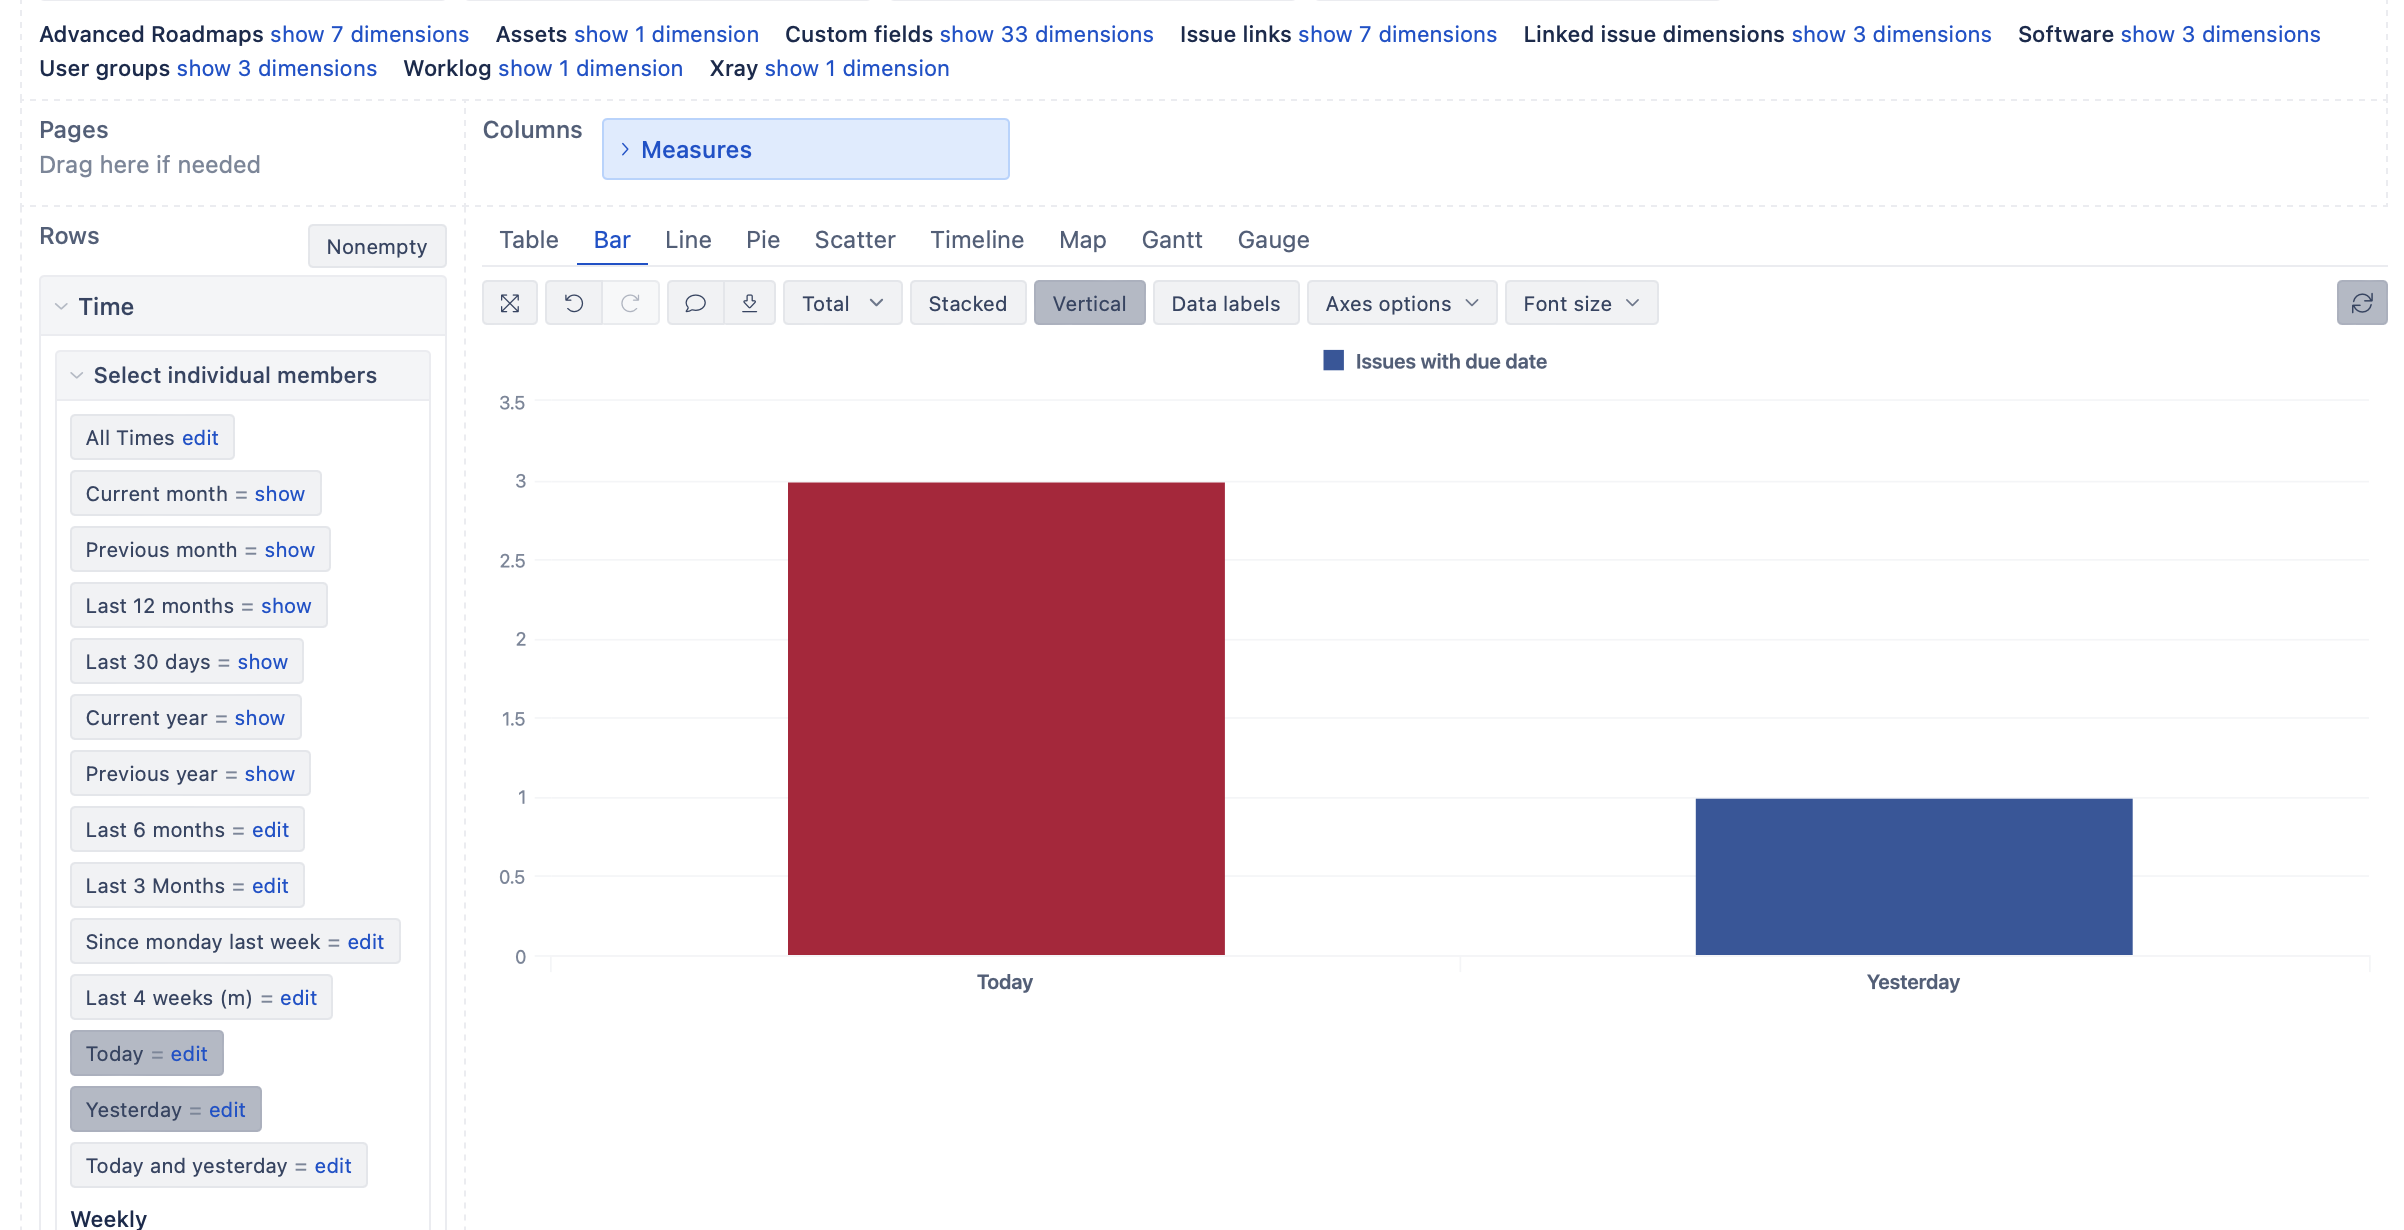Click show link for Current year
2404x1230 pixels.
tap(259, 718)
